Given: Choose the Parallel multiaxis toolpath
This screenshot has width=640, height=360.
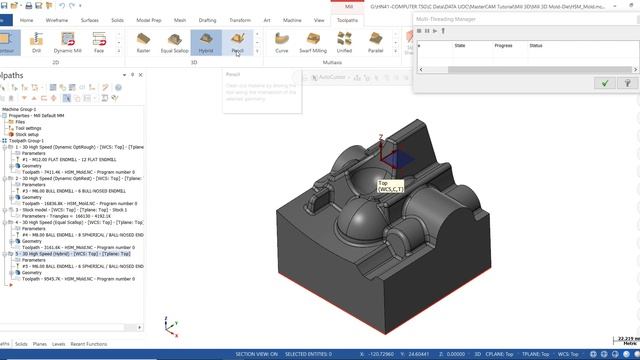Looking at the screenshot, I should click(x=376, y=42).
